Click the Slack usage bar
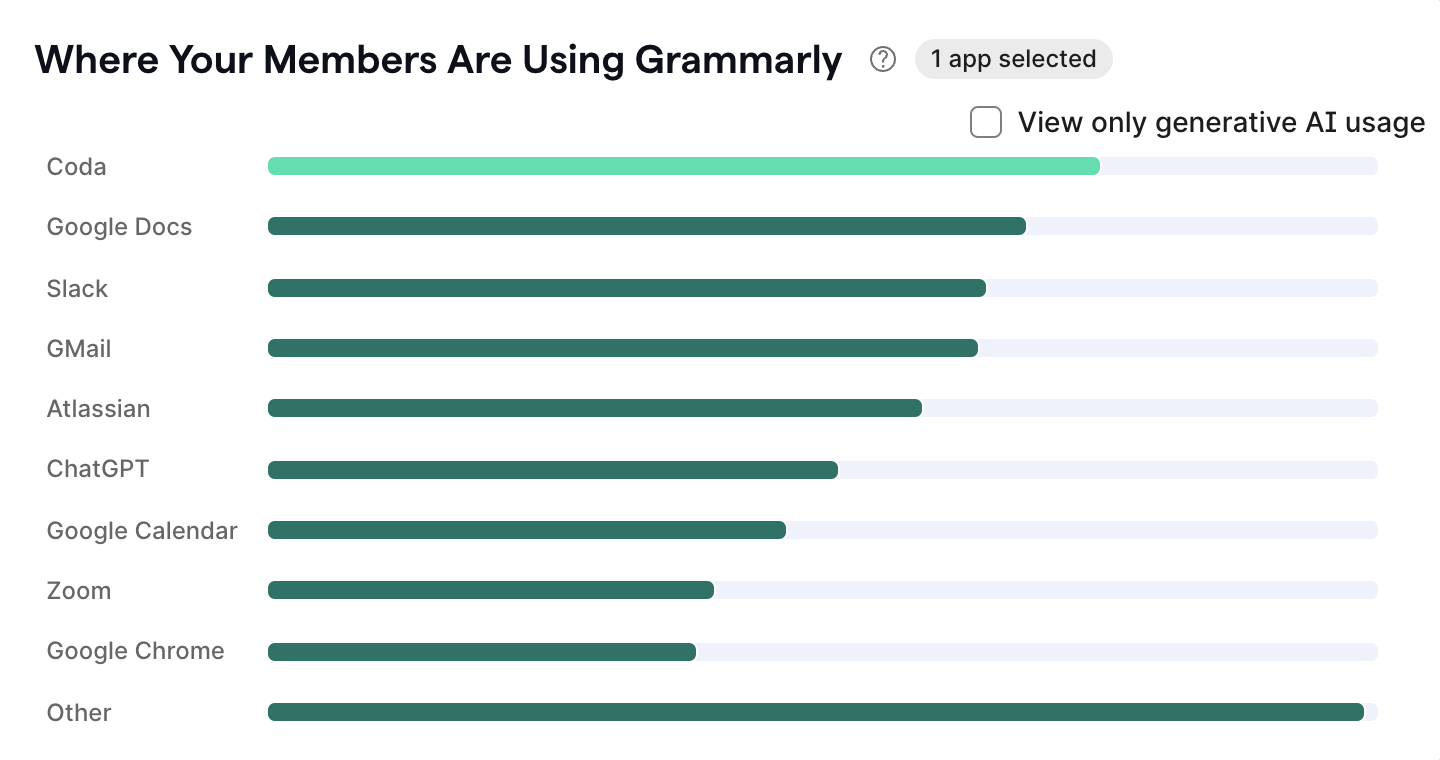Viewport: 1440px width, 760px height. [625, 288]
